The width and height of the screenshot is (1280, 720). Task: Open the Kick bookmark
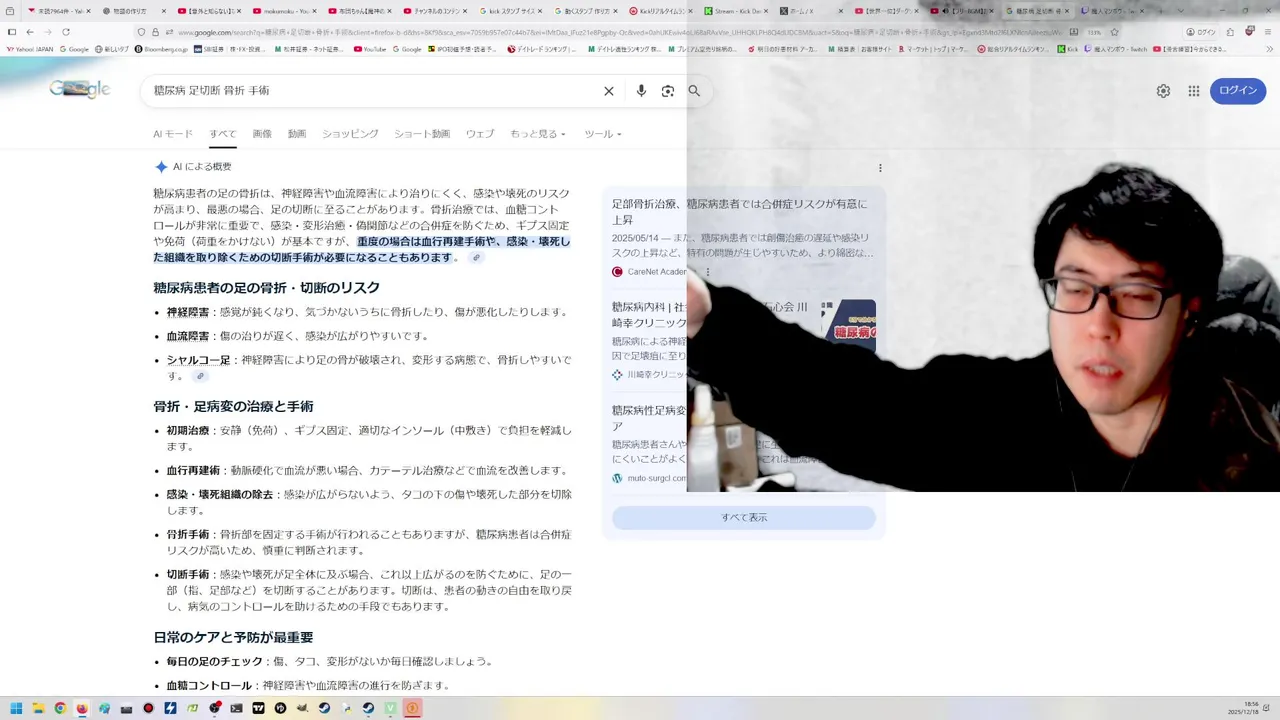[1068, 49]
